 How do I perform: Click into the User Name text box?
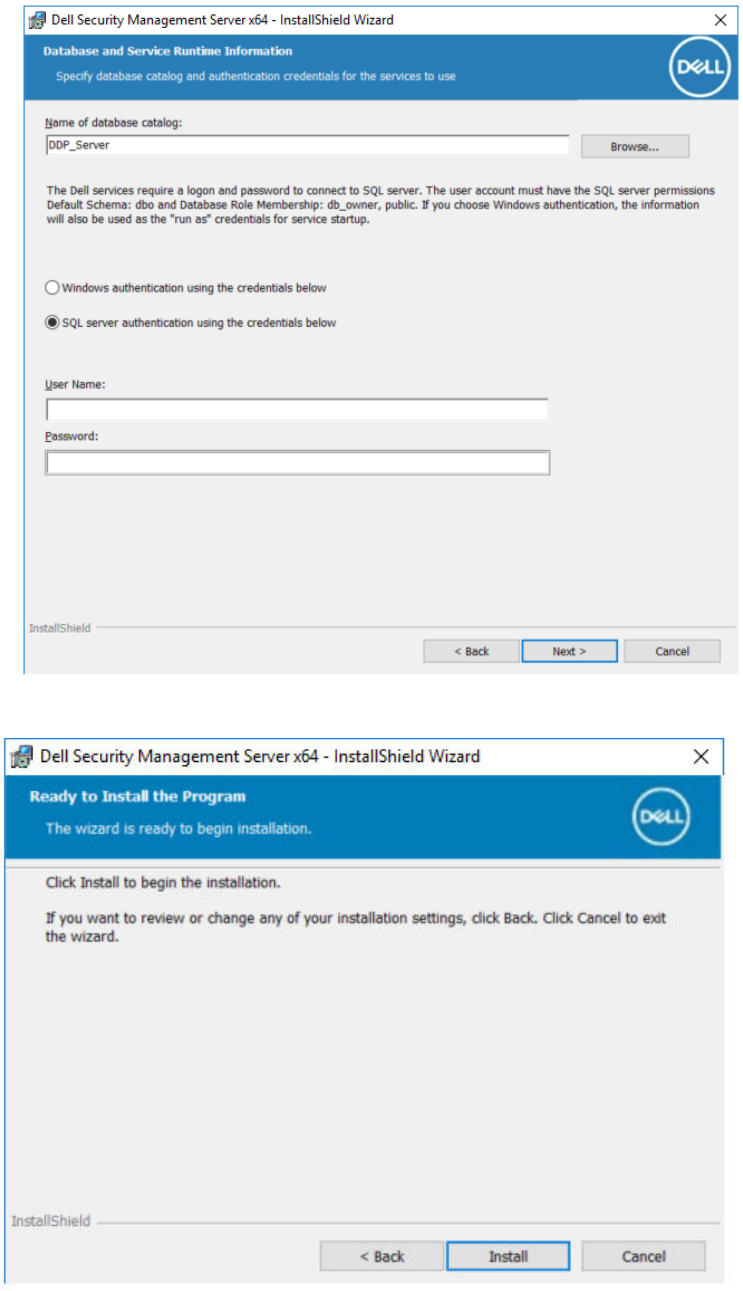(297, 410)
